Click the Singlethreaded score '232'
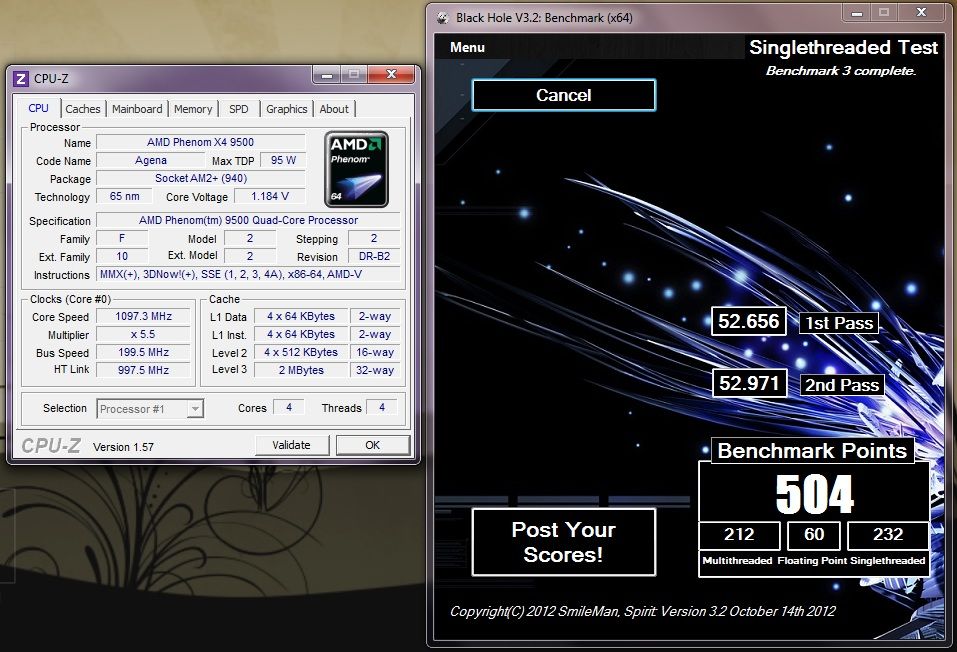This screenshot has width=957, height=652. coord(888,535)
